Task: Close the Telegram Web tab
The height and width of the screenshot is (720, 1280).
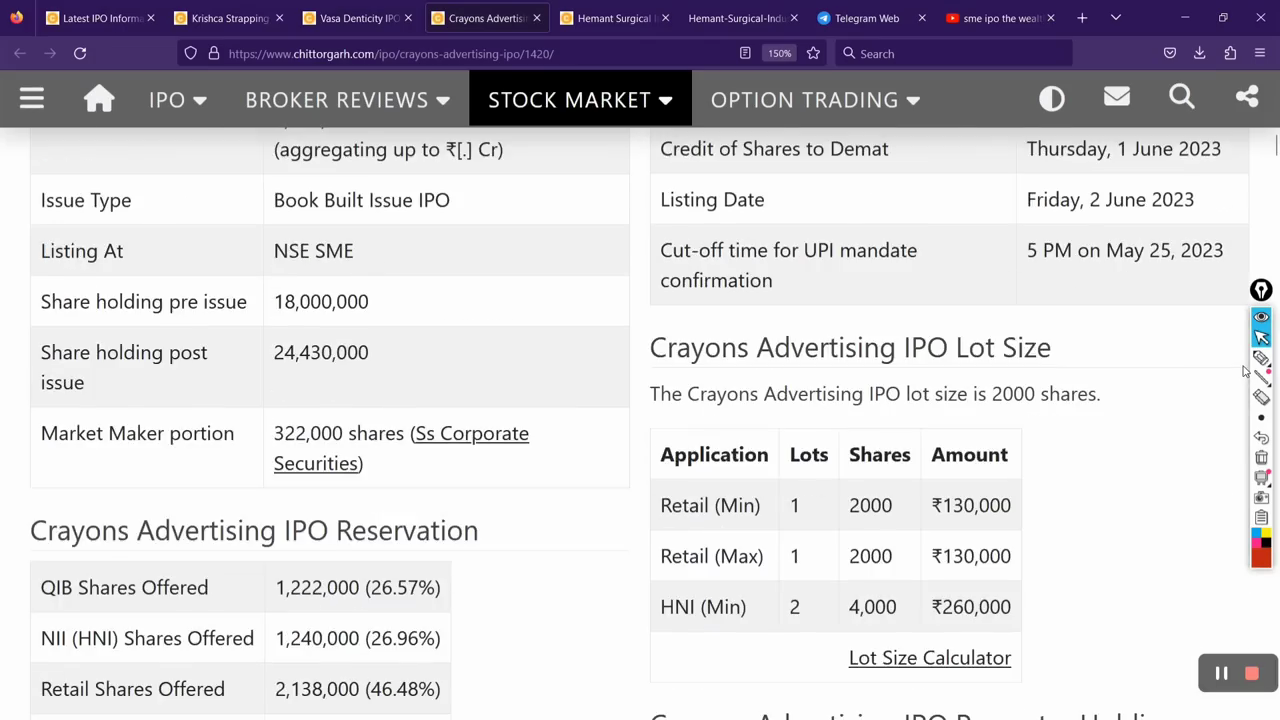Action: pyautogui.click(x=922, y=18)
